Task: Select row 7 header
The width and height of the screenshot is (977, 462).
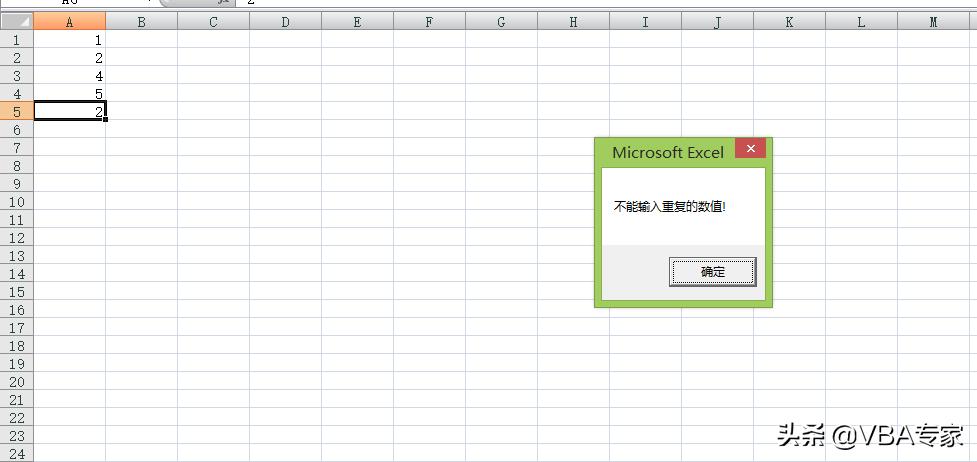Action: coord(17,148)
